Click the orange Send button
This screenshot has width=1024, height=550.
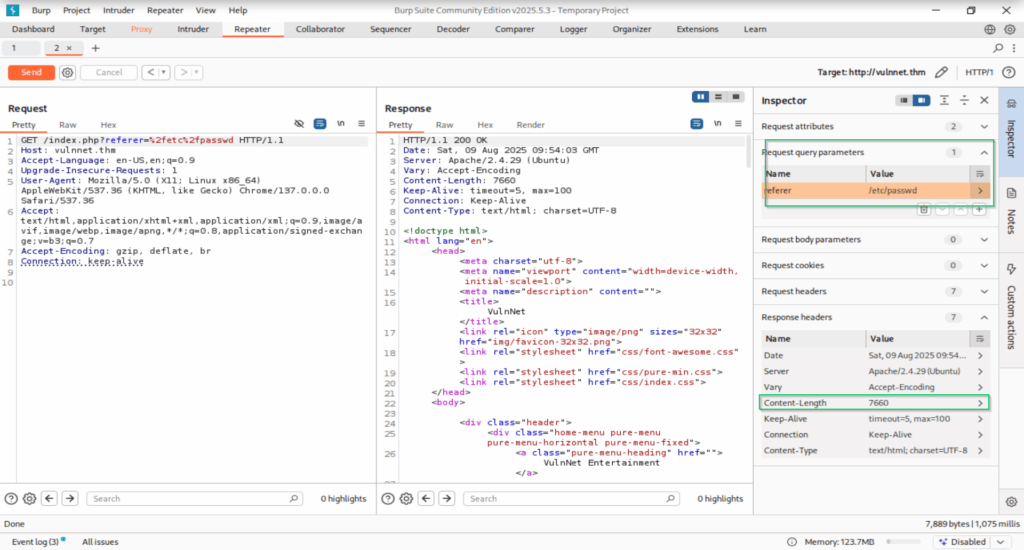31,73
